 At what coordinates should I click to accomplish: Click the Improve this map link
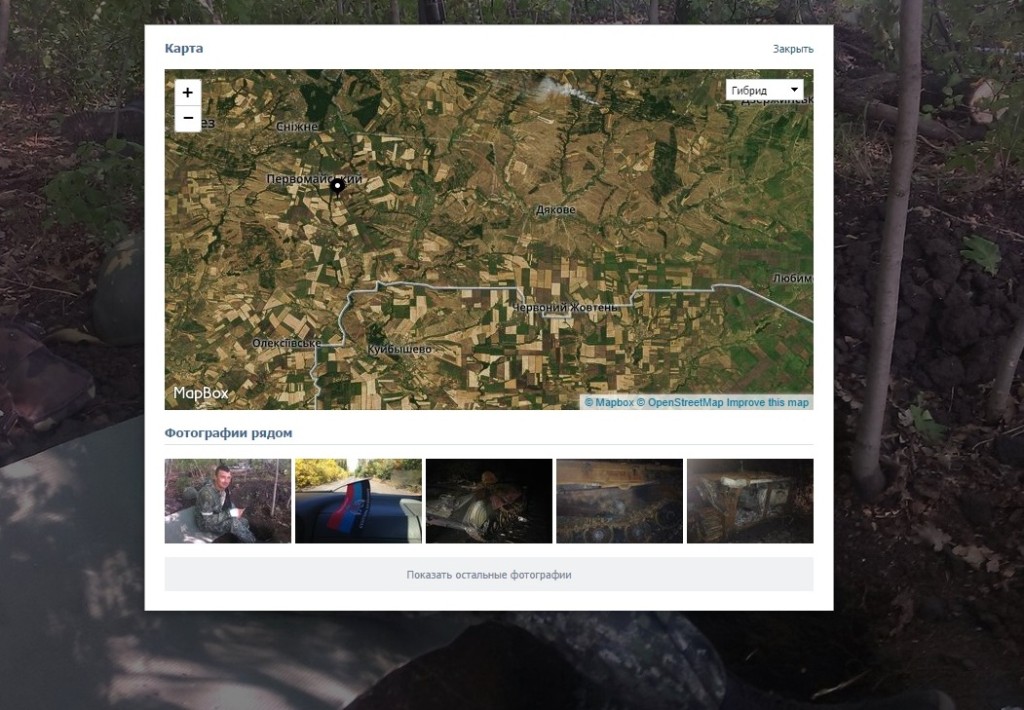[x=767, y=402]
